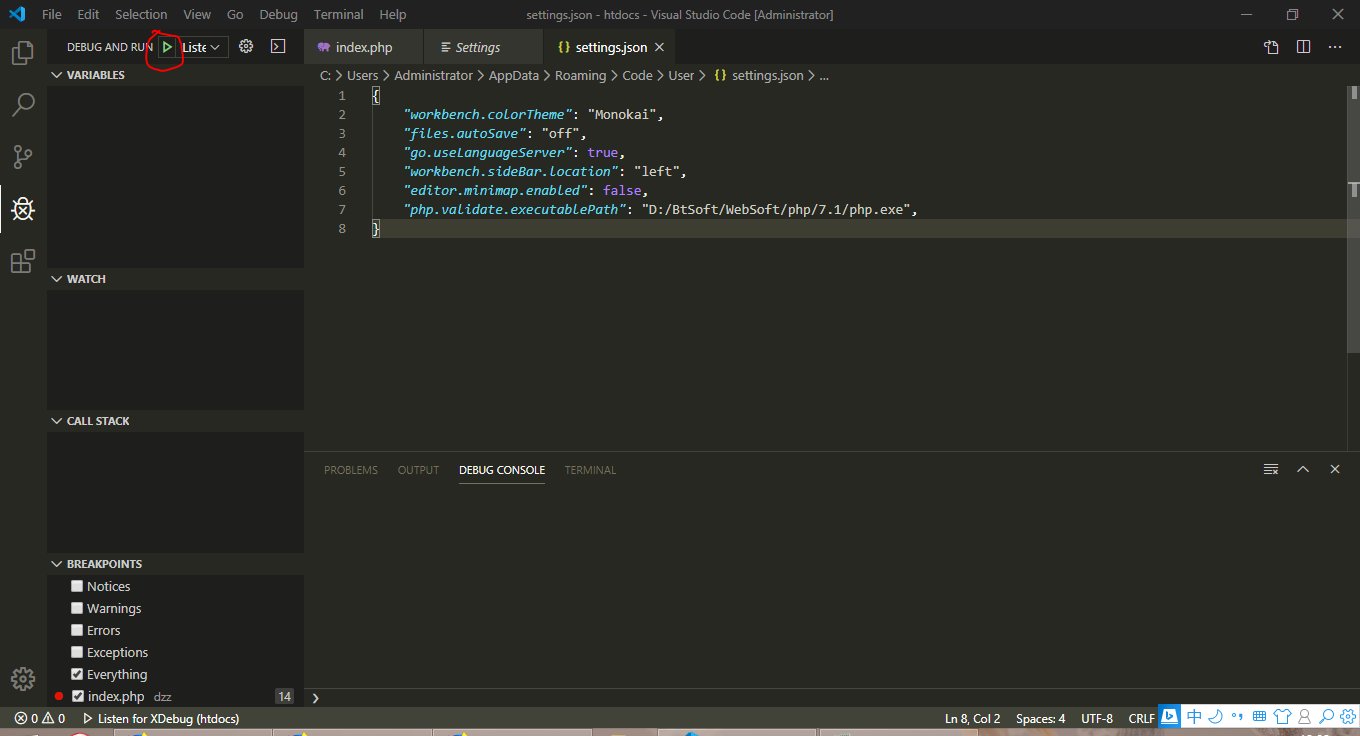Switch to the TERMINAL panel tab
The width and height of the screenshot is (1360, 736).
click(x=590, y=470)
